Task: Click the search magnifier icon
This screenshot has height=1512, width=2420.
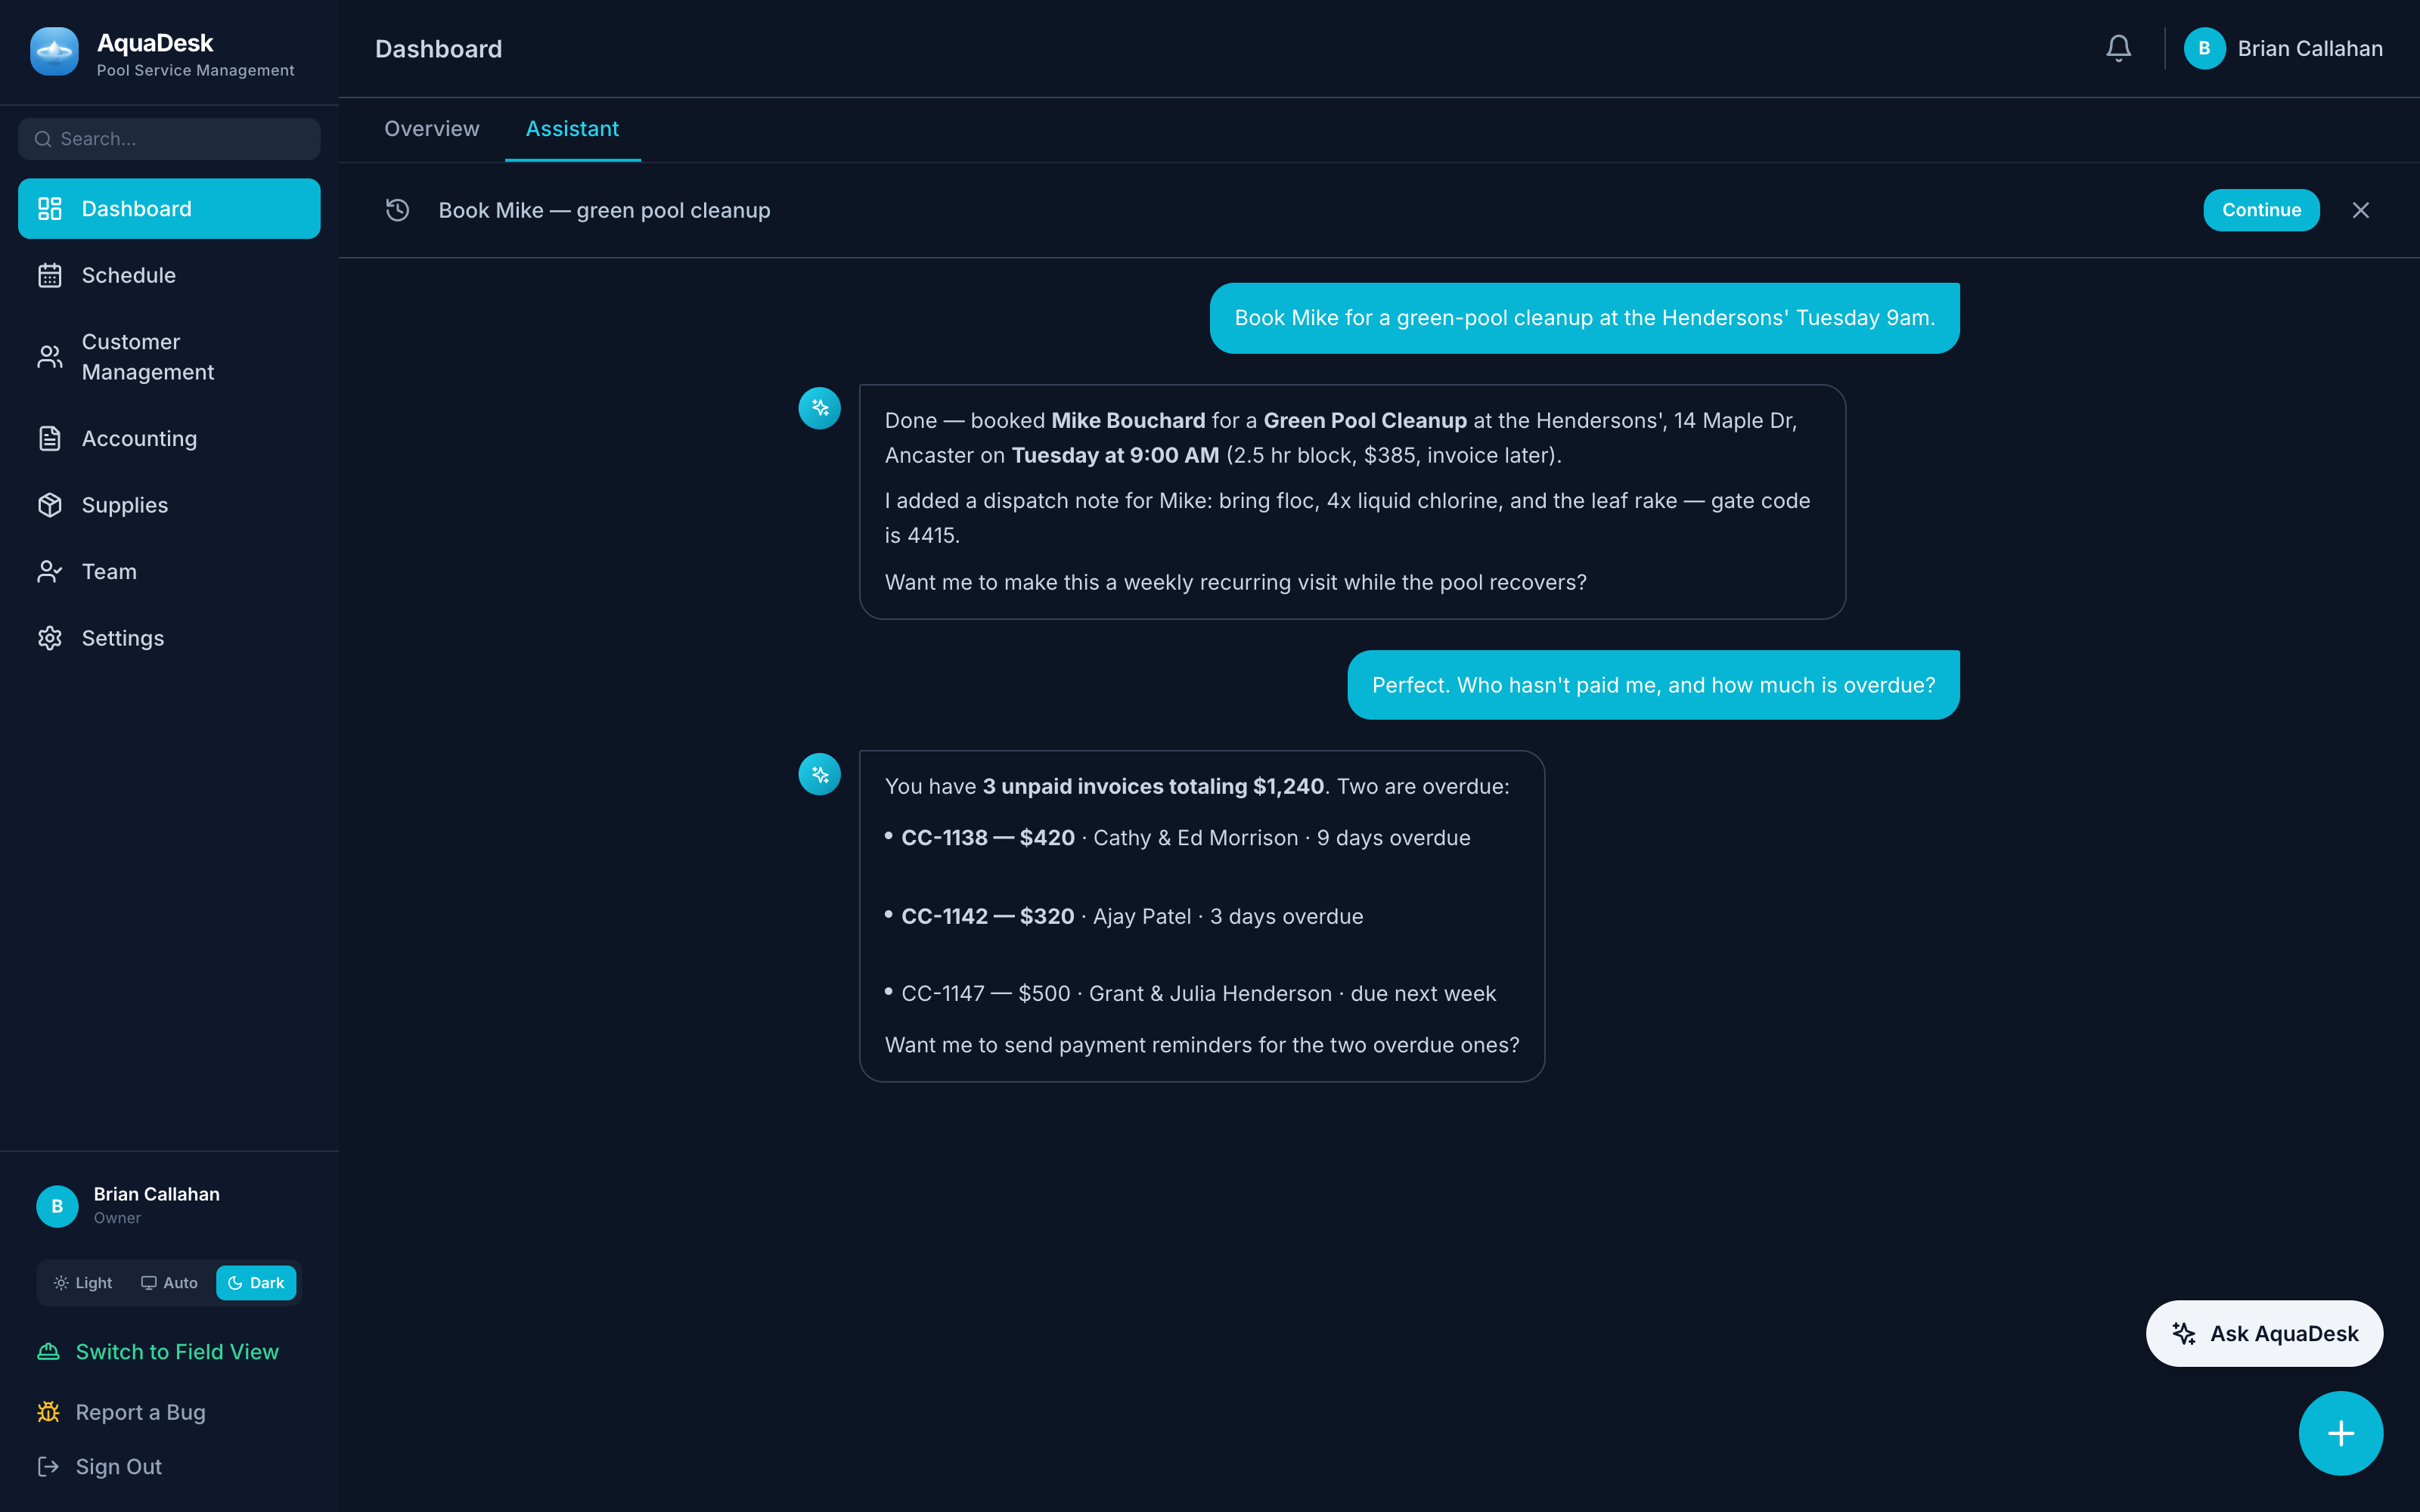Action: pyautogui.click(x=43, y=139)
